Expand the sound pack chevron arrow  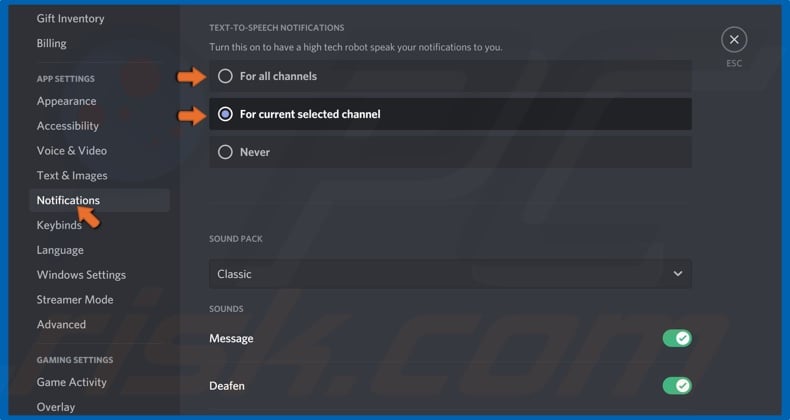(x=677, y=274)
